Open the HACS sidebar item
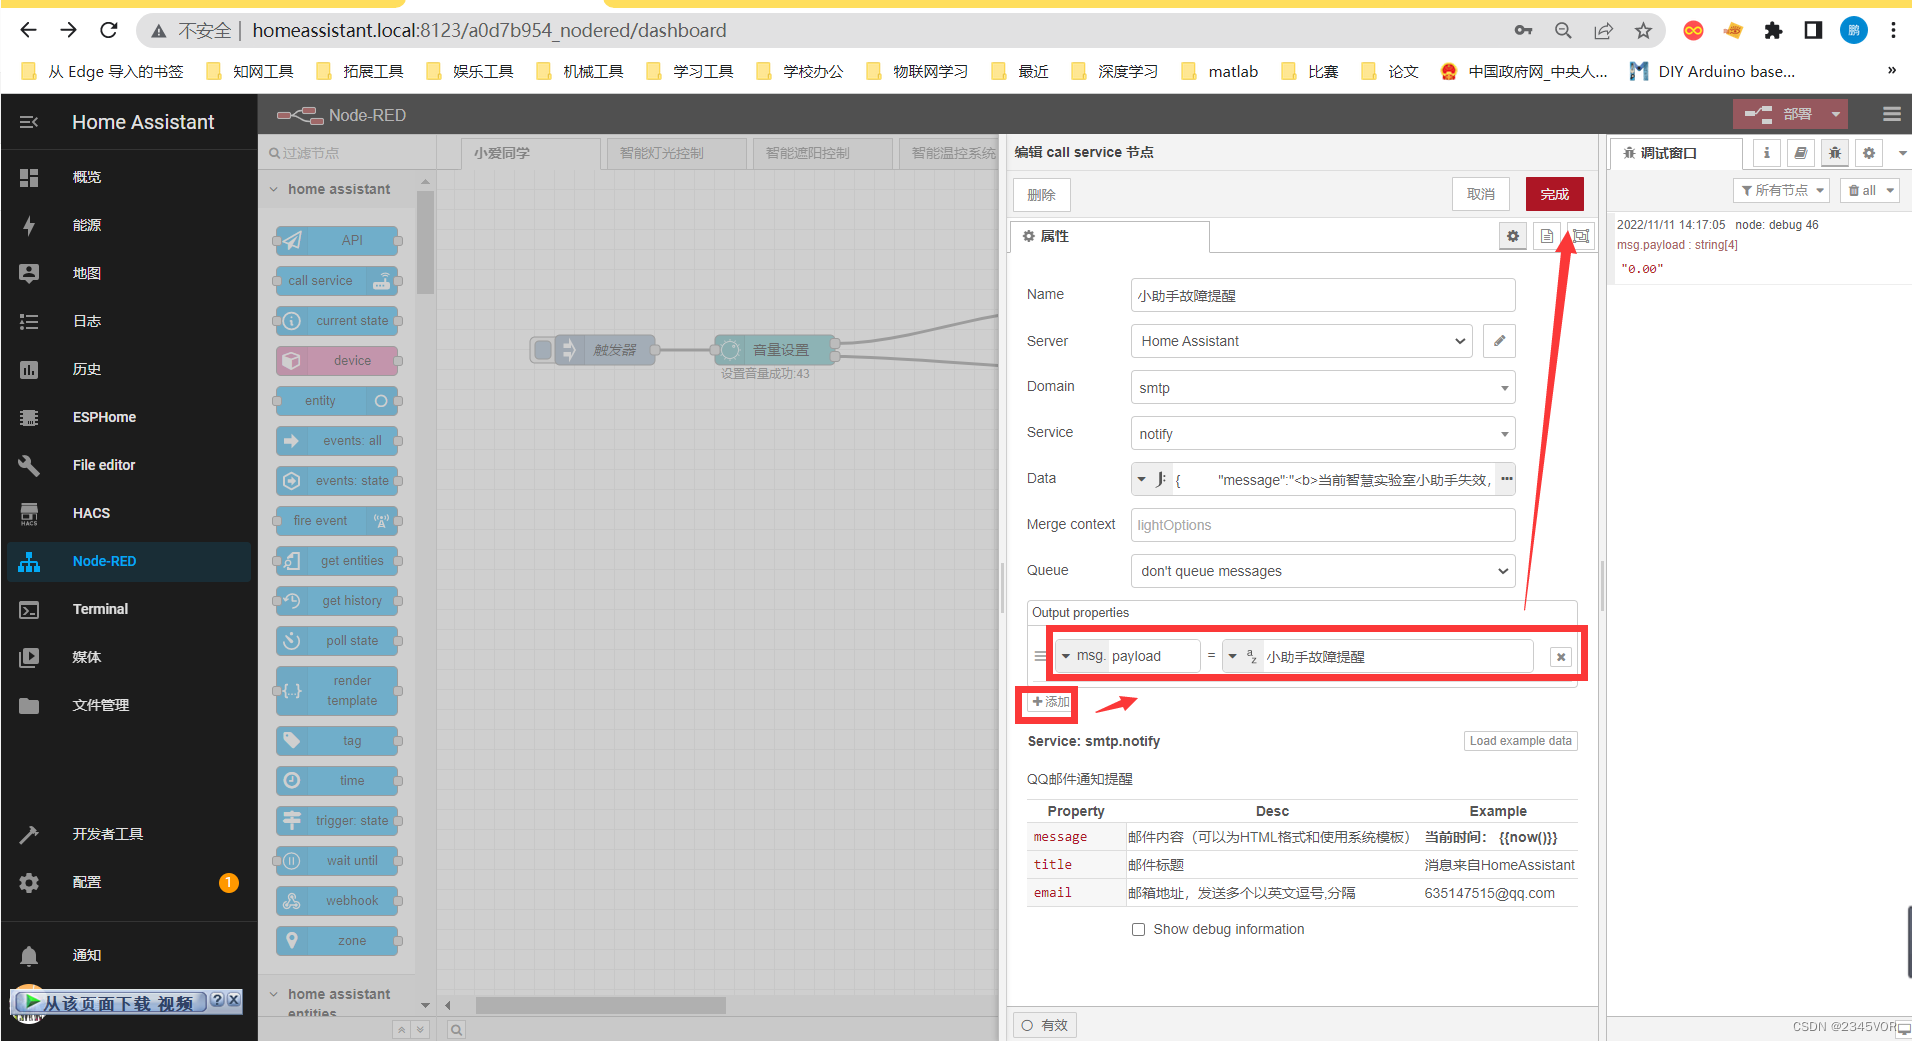1912x1041 pixels. coord(128,513)
